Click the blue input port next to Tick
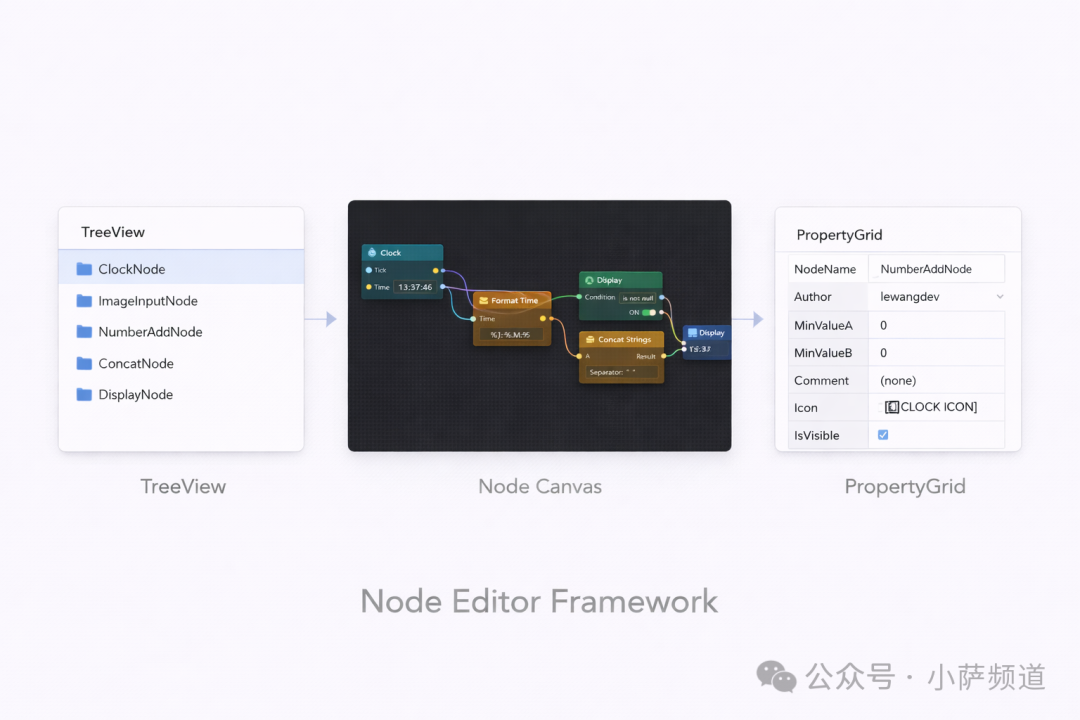 (368, 270)
